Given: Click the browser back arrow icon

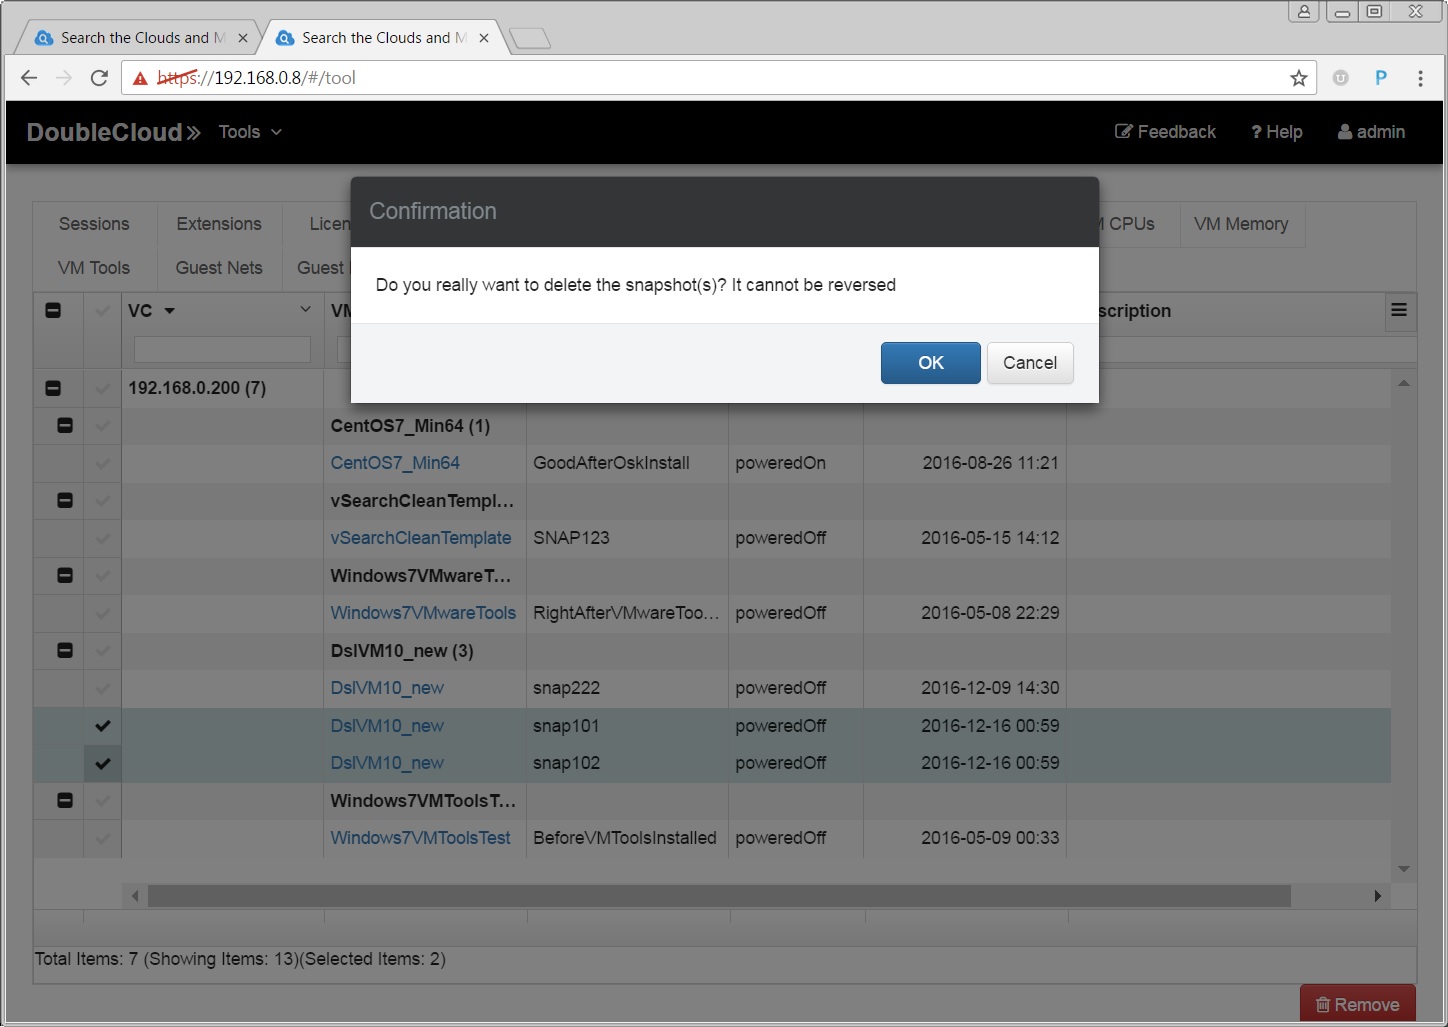Looking at the screenshot, I should click(29, 78).
